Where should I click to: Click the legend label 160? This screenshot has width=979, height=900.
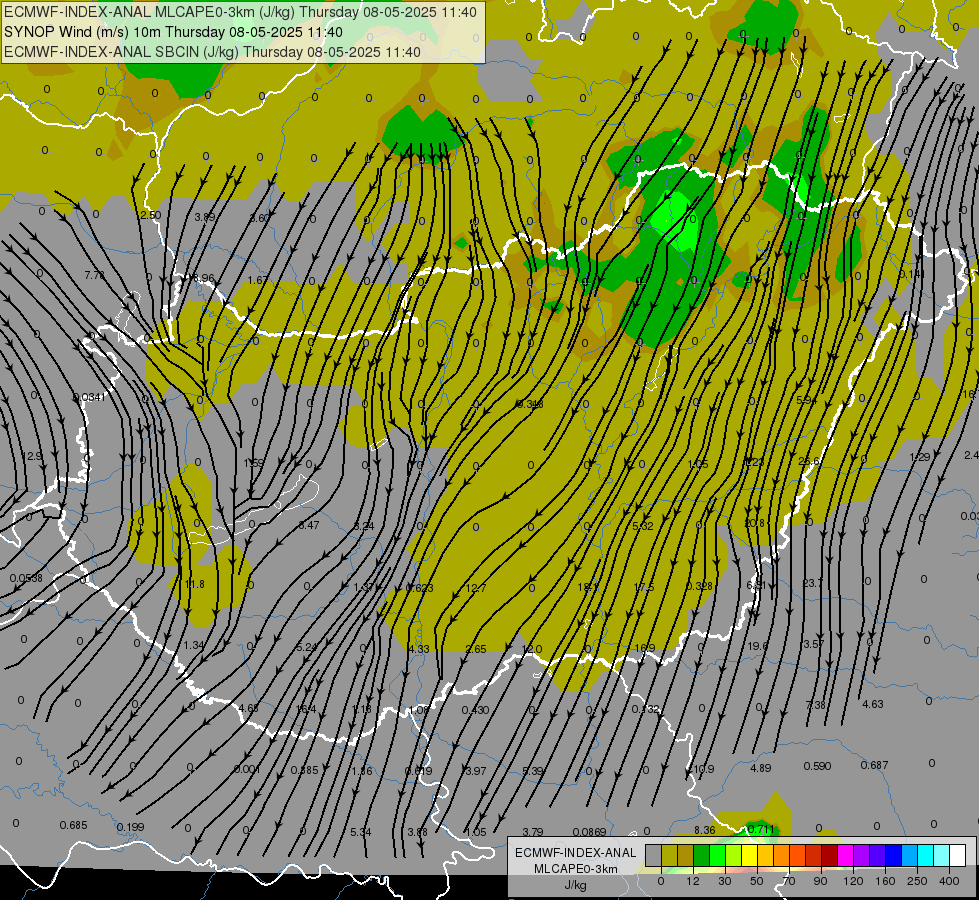885,881
